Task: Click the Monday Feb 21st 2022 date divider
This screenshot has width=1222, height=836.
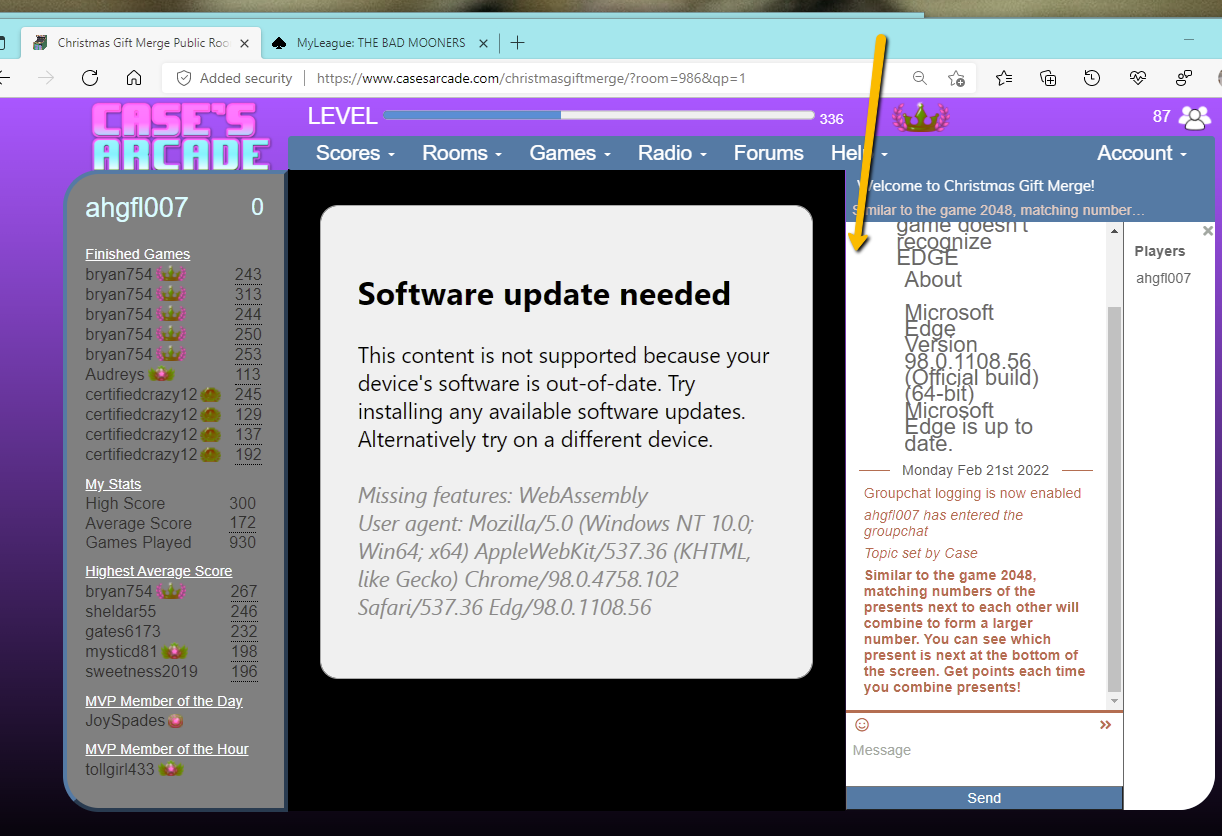Action: tap(975, 470)
